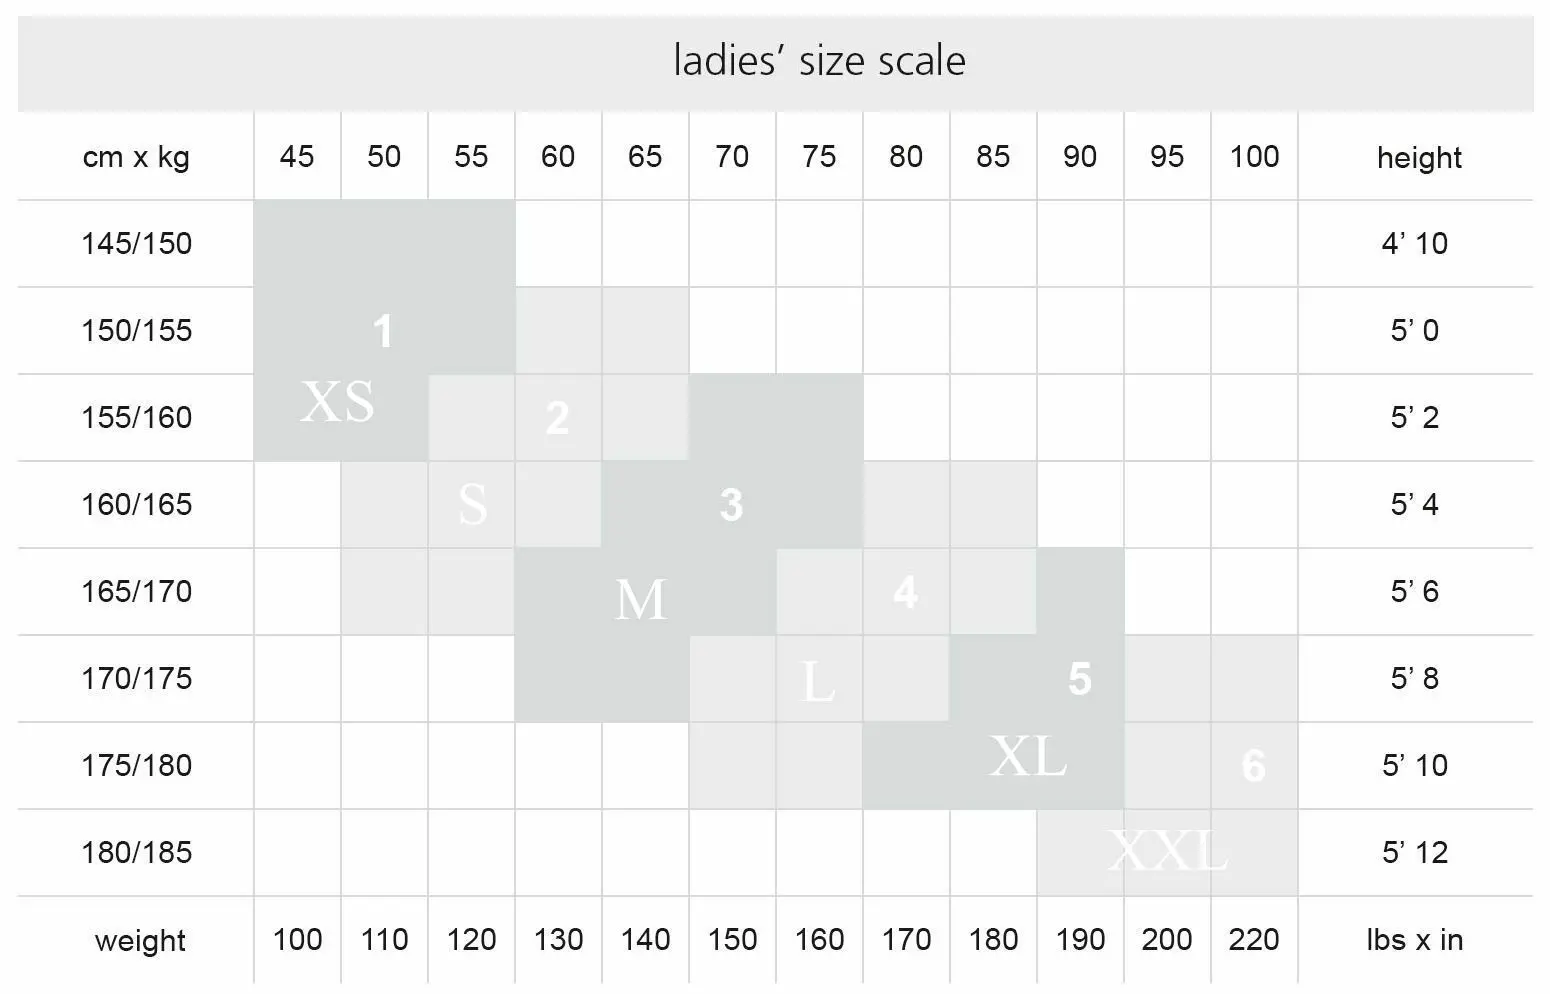The height and width of the screenshot is (994, 1550).
Task: Select the M size label
Action: click(x=640, y=600)
